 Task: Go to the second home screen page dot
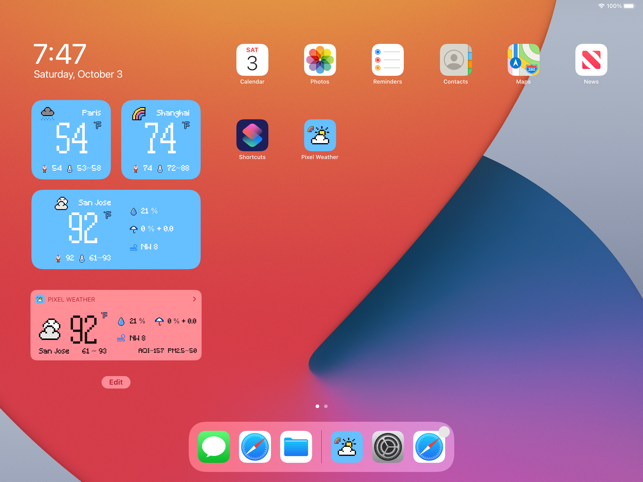click(x=326, y=406)
